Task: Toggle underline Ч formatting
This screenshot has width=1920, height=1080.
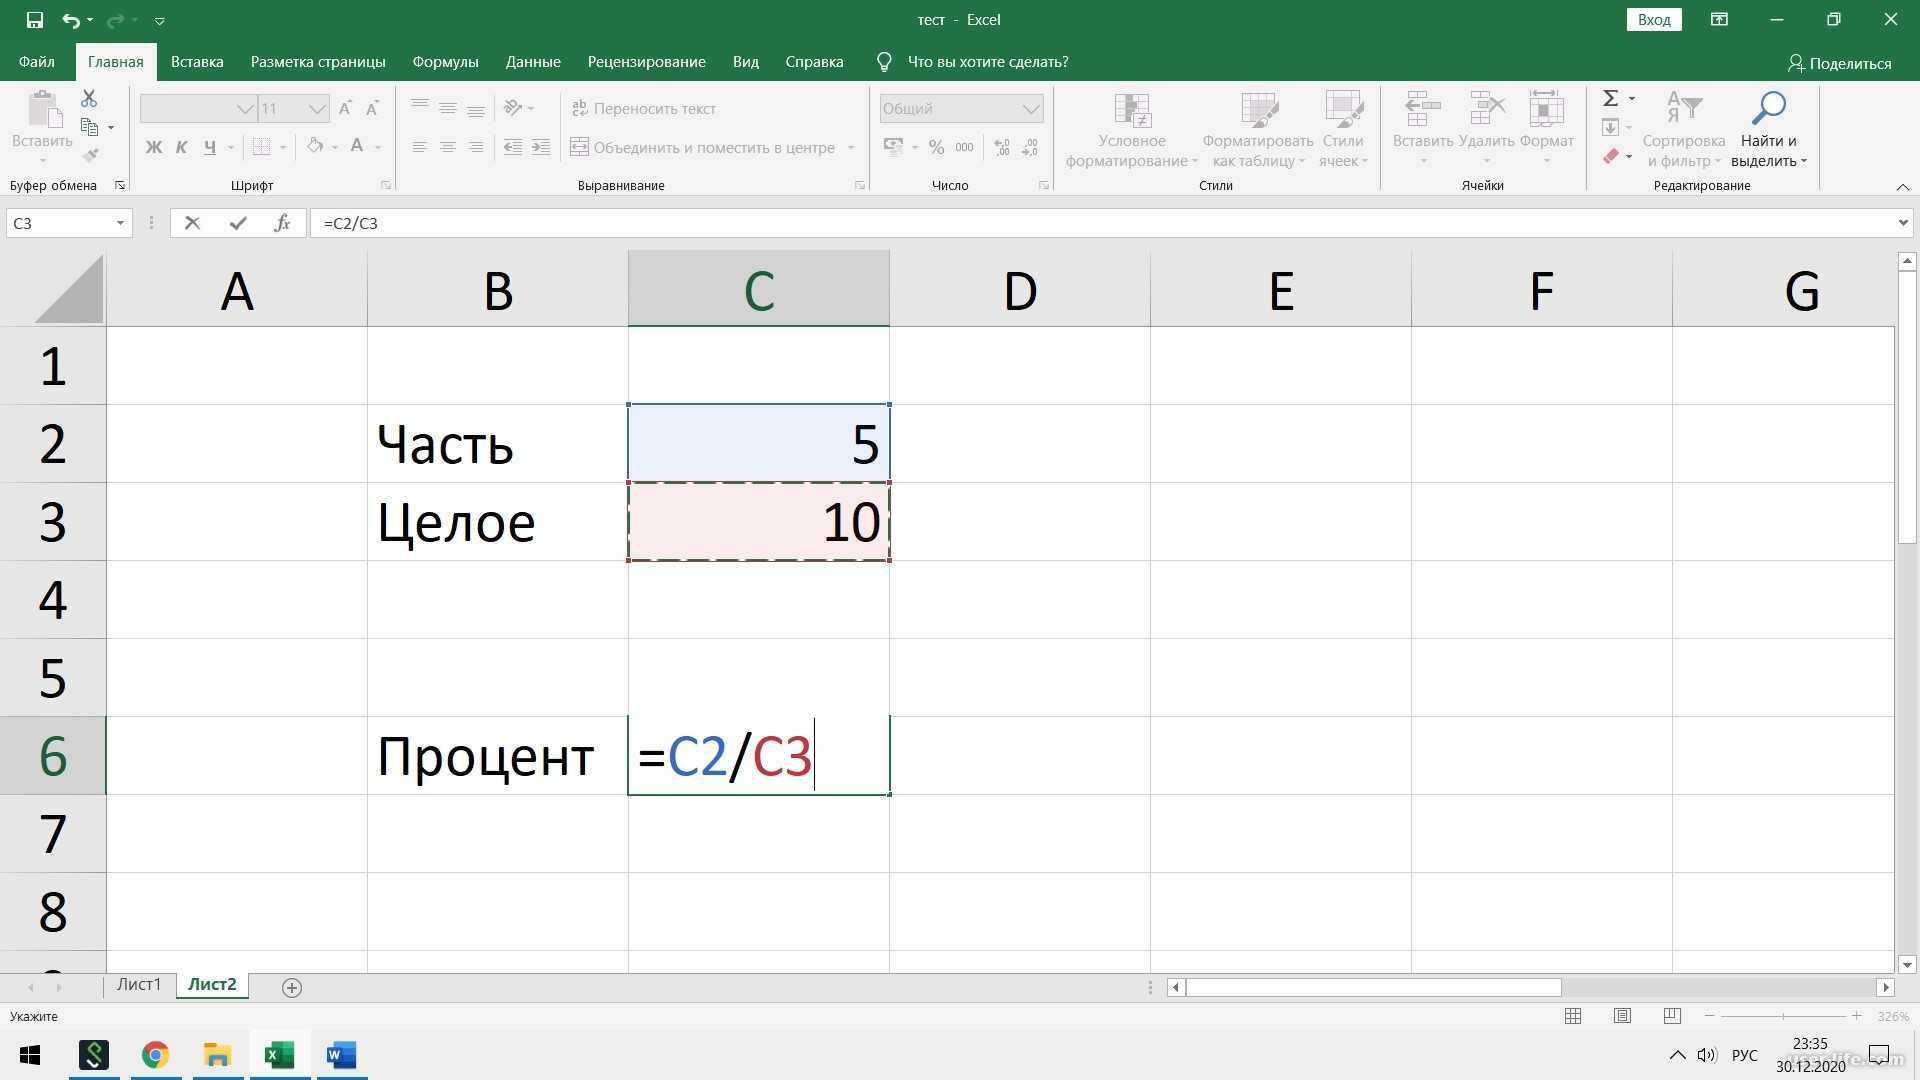Action: (x=209, y=147)
